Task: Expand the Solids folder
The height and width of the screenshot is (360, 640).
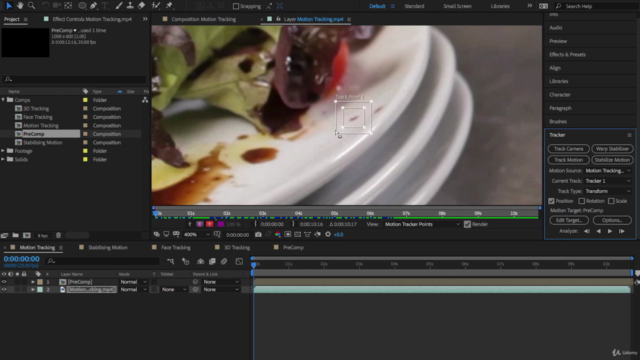Action: click(3, 159)
